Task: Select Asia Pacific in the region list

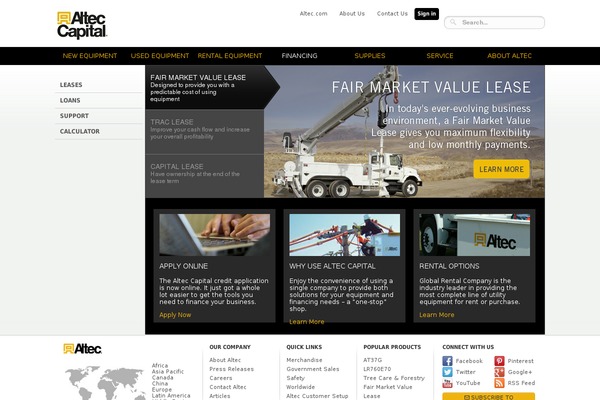Action: click(168, 371)
